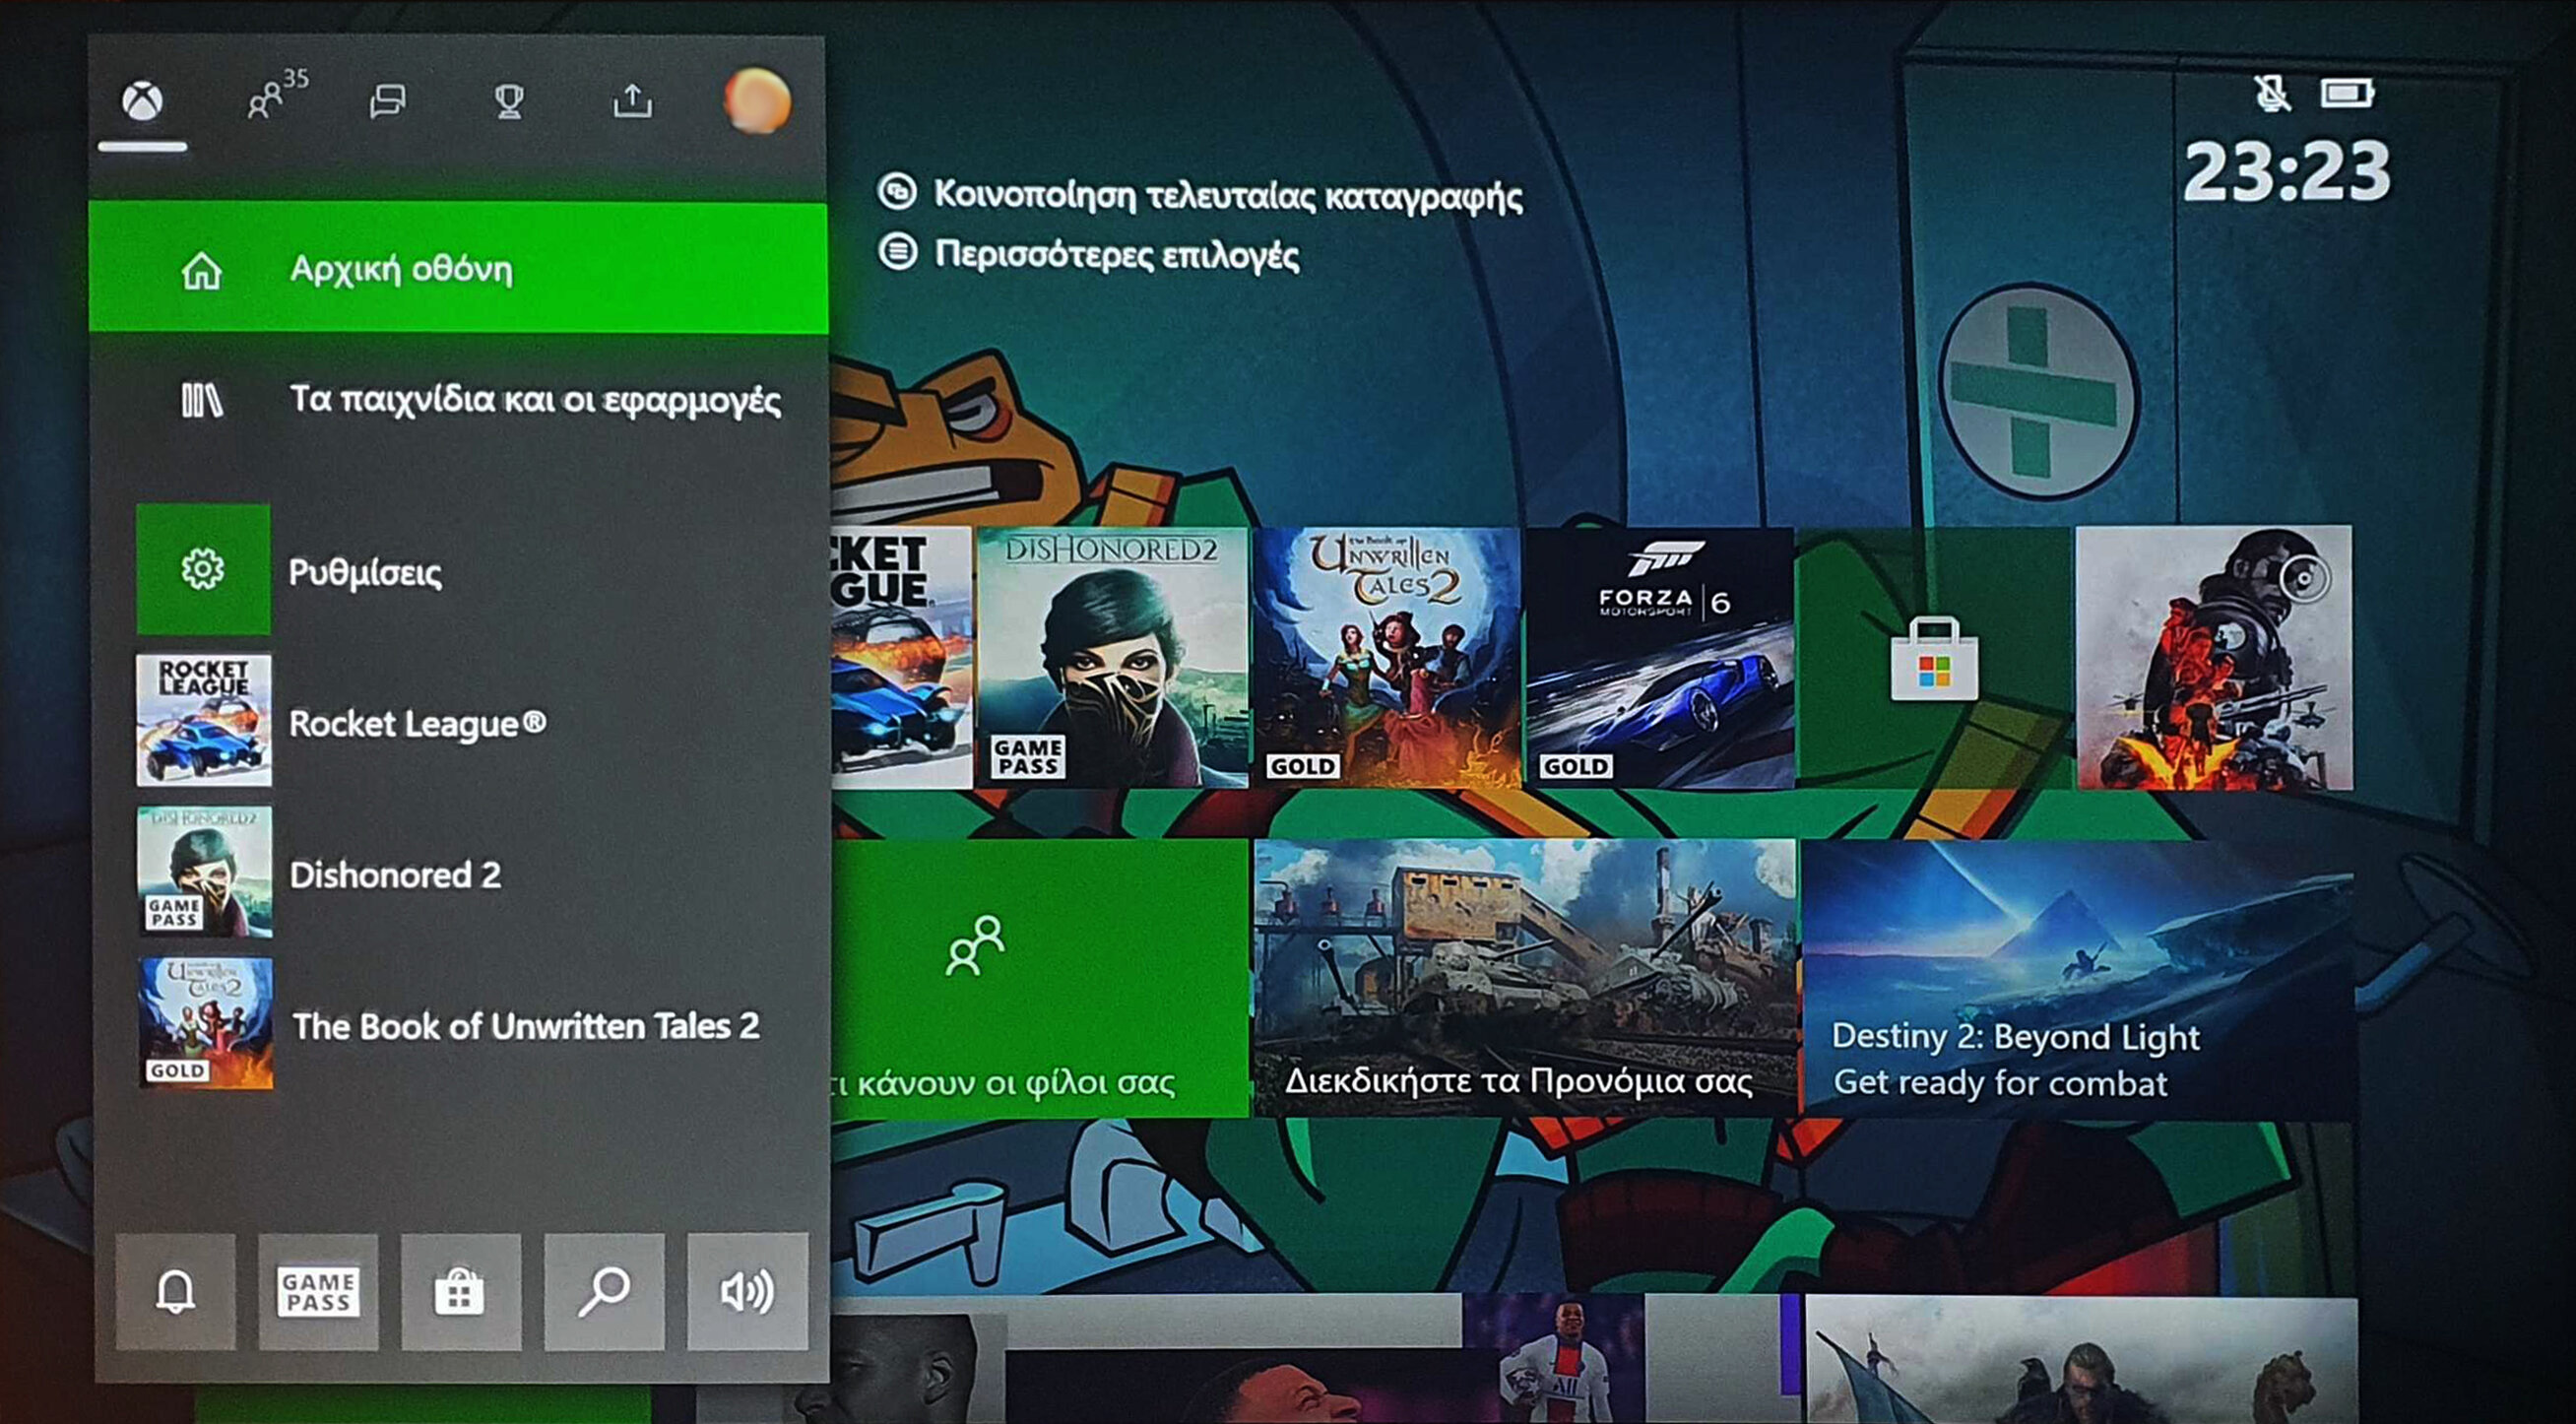Open notifications bell button
This screenshot has height=1424, width=2576.
[176, 1291]
